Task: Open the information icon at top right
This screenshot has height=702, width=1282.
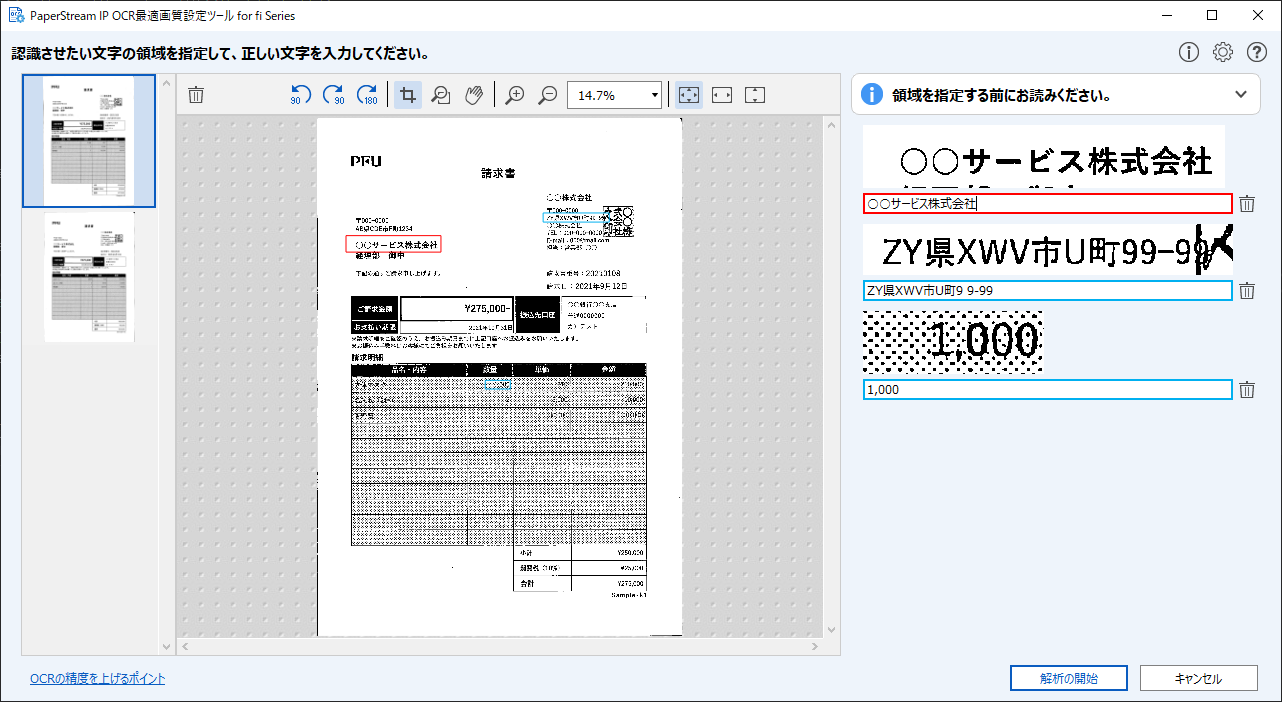Action: point(1189,52)
